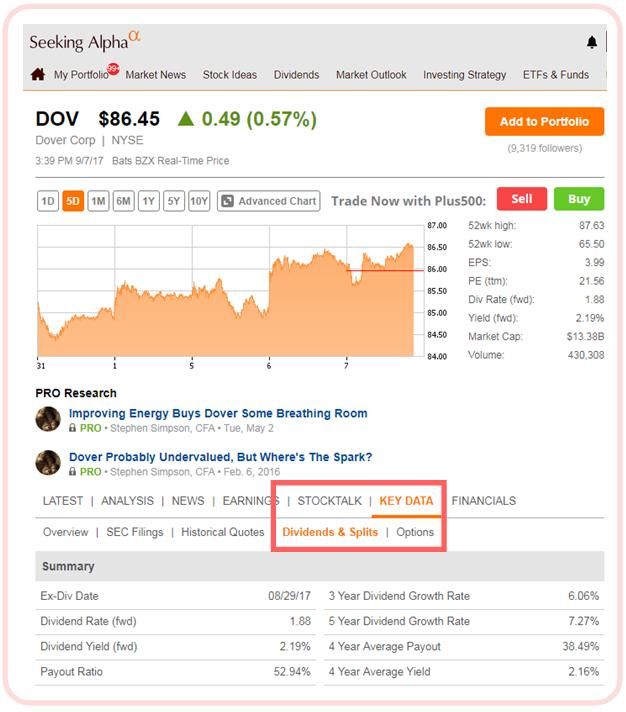Switch to the LATEST tab
Screen dimensions: 626x712
pyautogui.click(x=63, y=500)
